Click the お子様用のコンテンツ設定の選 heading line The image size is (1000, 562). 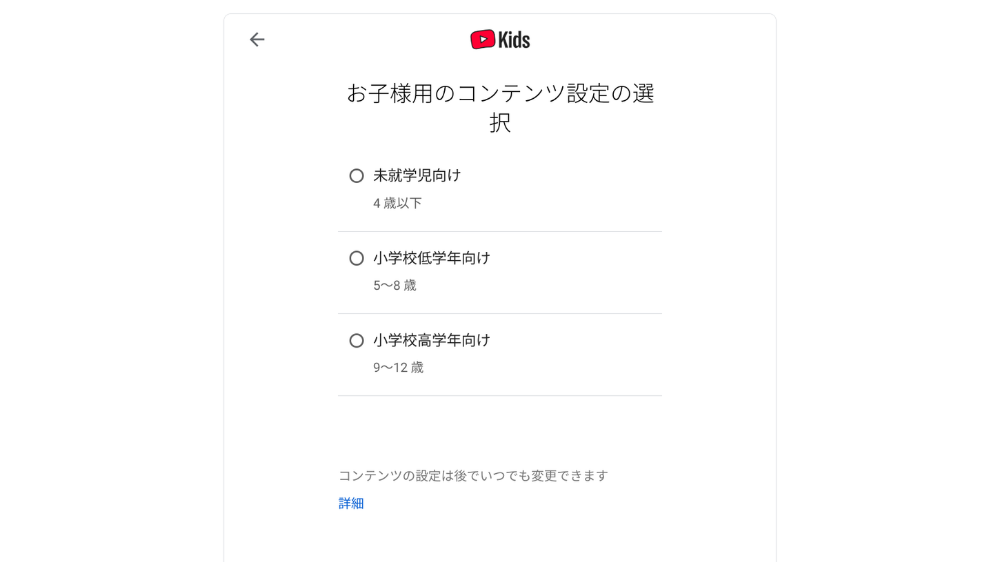click(500, 93)
